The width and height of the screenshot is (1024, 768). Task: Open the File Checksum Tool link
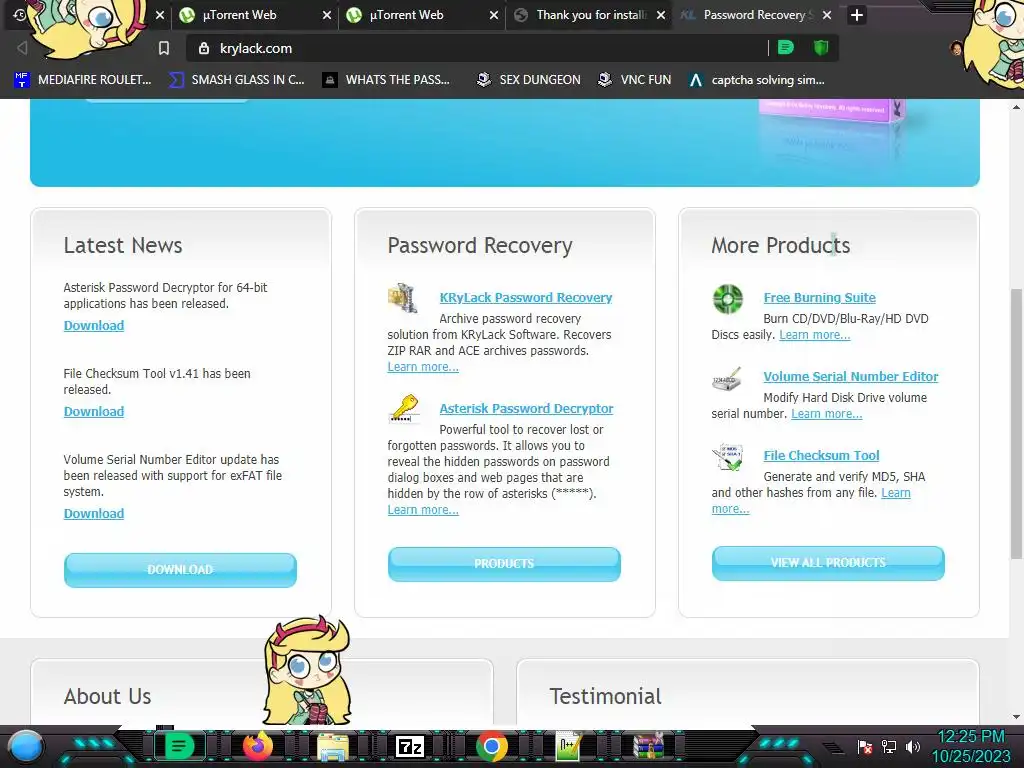pyautogui.click(x=822, y=455)
